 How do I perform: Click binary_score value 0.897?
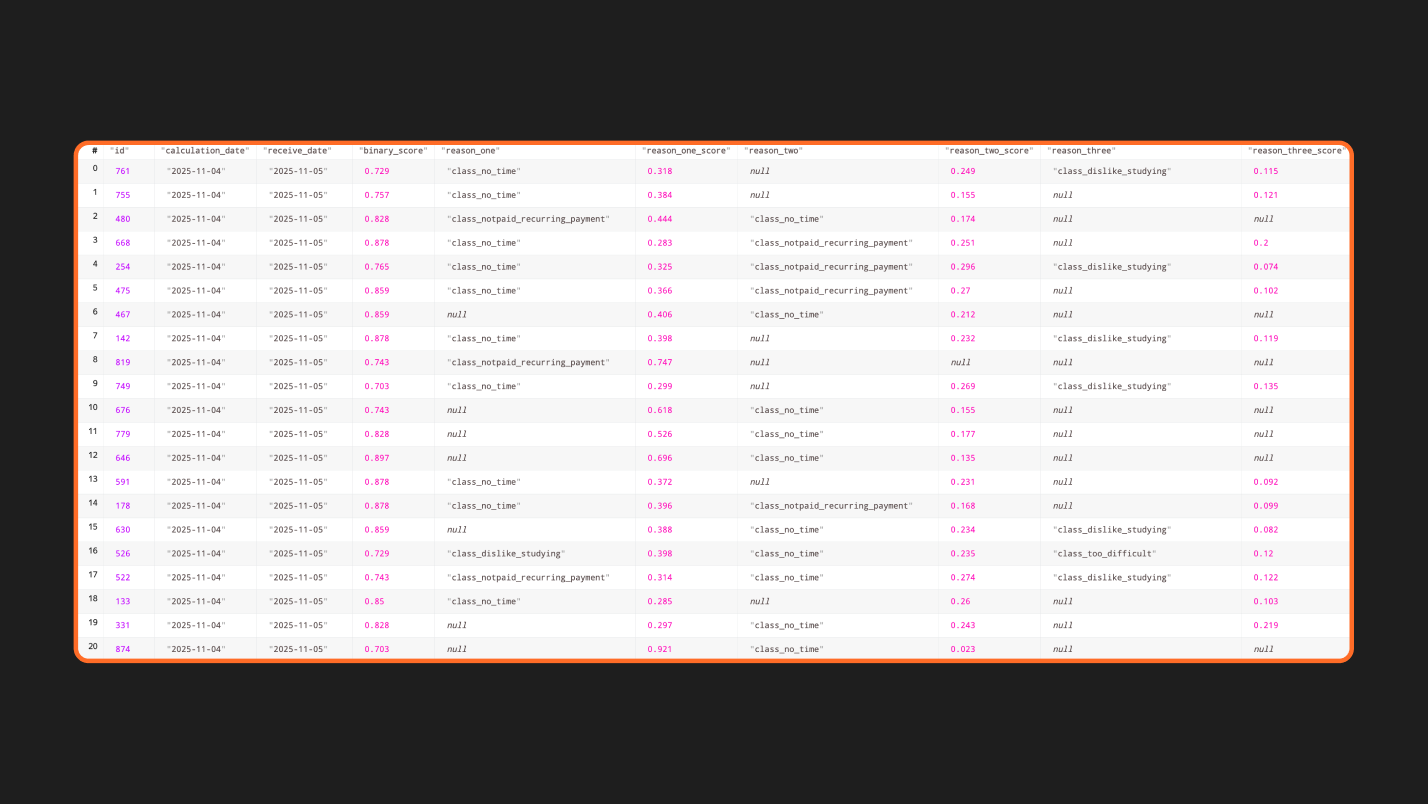click(377, 458)
